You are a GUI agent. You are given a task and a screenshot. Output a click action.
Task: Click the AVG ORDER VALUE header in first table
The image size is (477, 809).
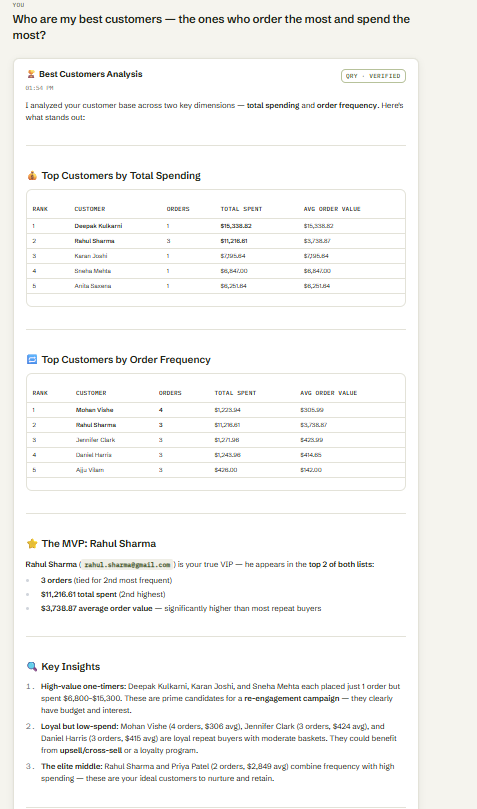pyautogui.click(x=332, y=209)
